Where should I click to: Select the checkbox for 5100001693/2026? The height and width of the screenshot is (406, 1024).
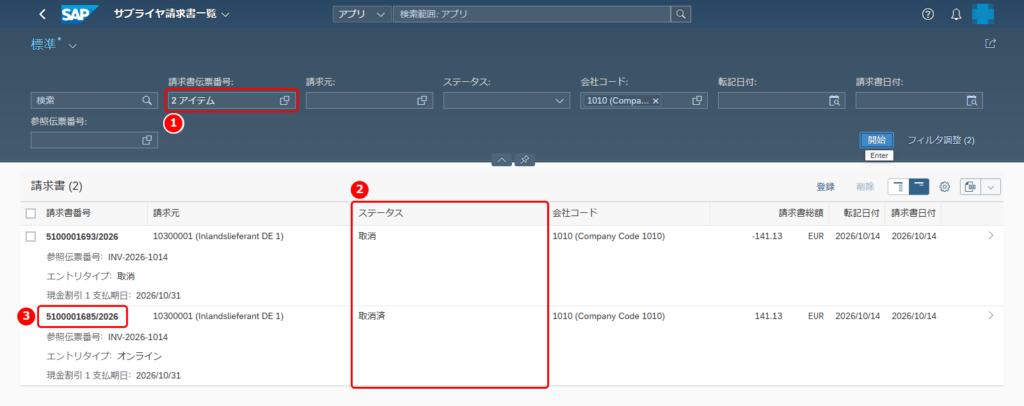click(31, 236)
